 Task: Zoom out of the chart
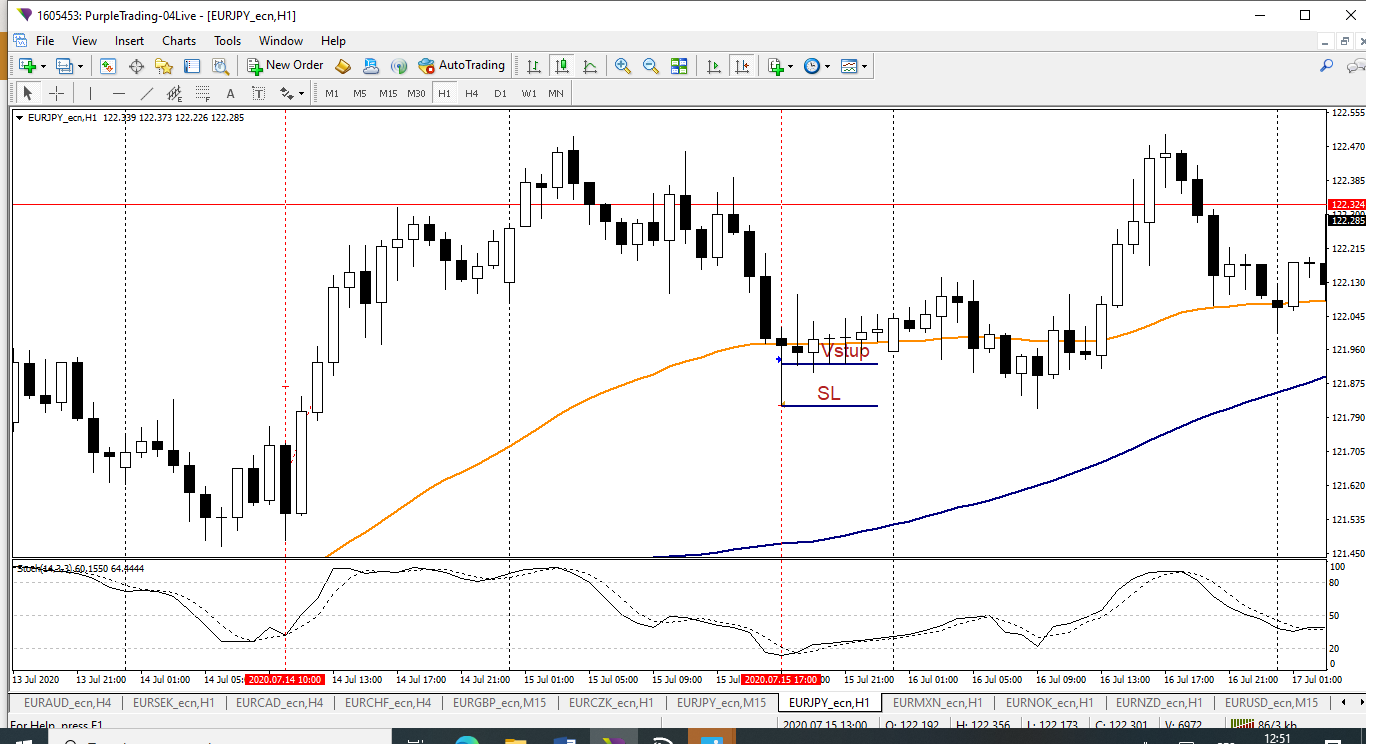click(651, 66)
